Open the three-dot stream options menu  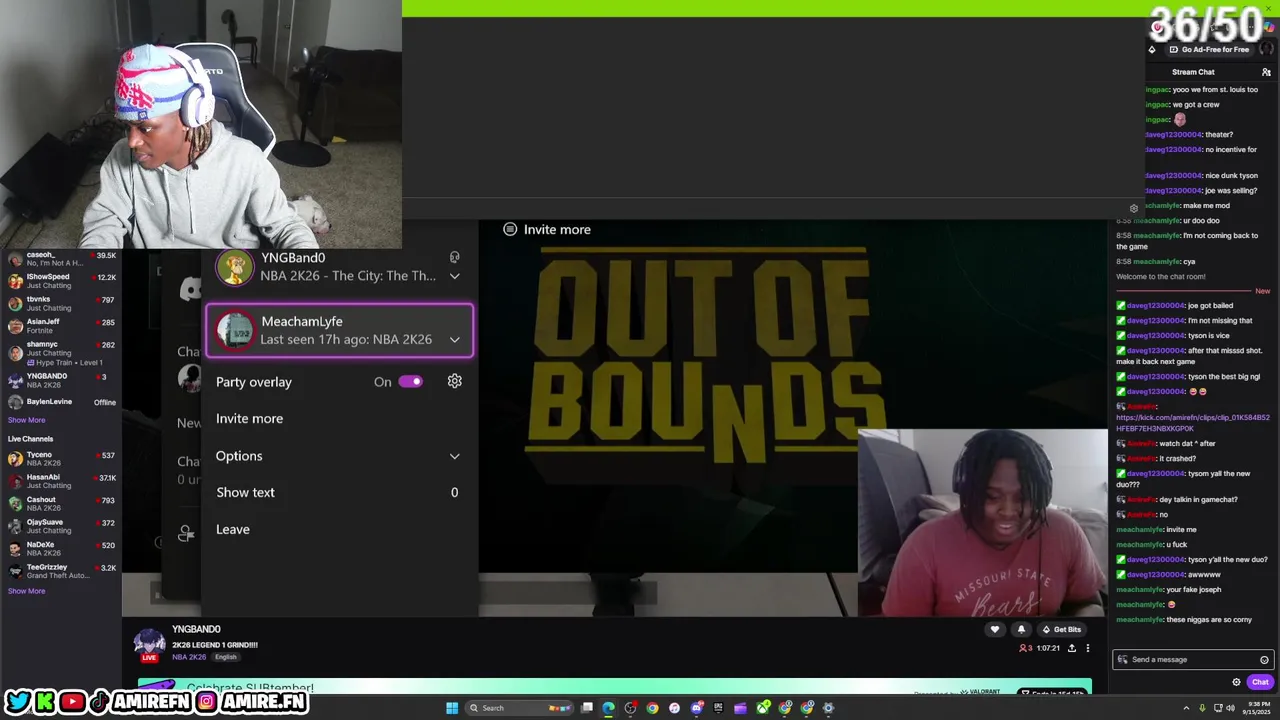click(x=1088, y=648)
